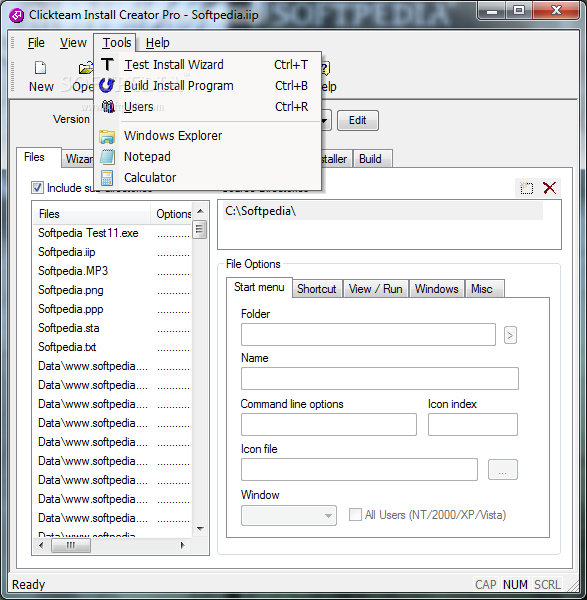
Task: Click into the Name input field
Action: pyautogui.click(x=380, y=379)
